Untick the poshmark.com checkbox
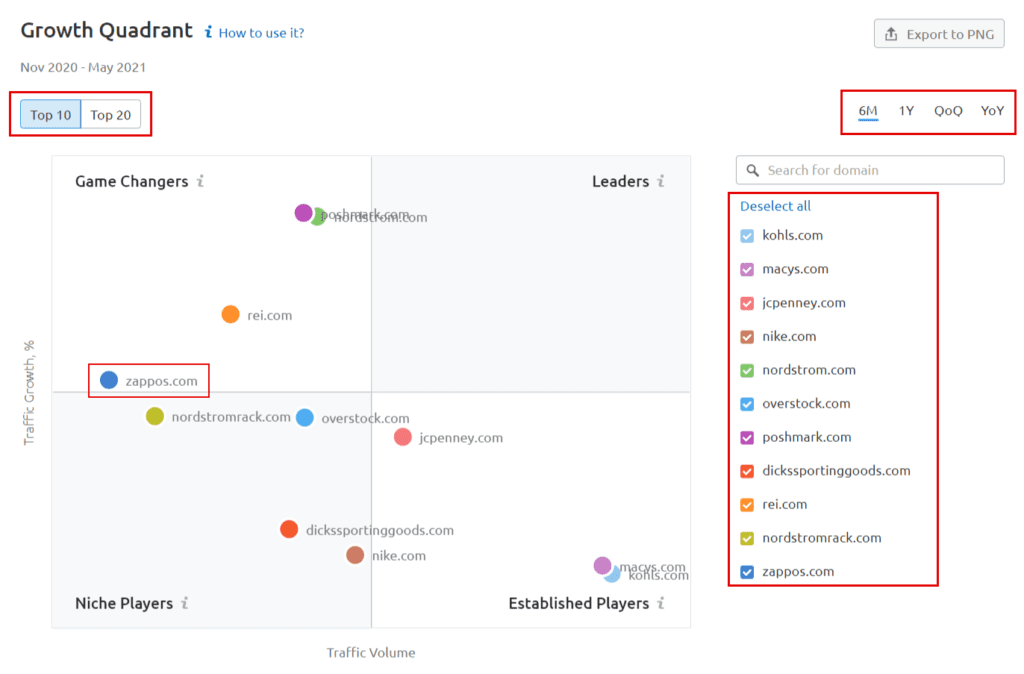Viewport: 1024px width, 674px height. [747, 438]
